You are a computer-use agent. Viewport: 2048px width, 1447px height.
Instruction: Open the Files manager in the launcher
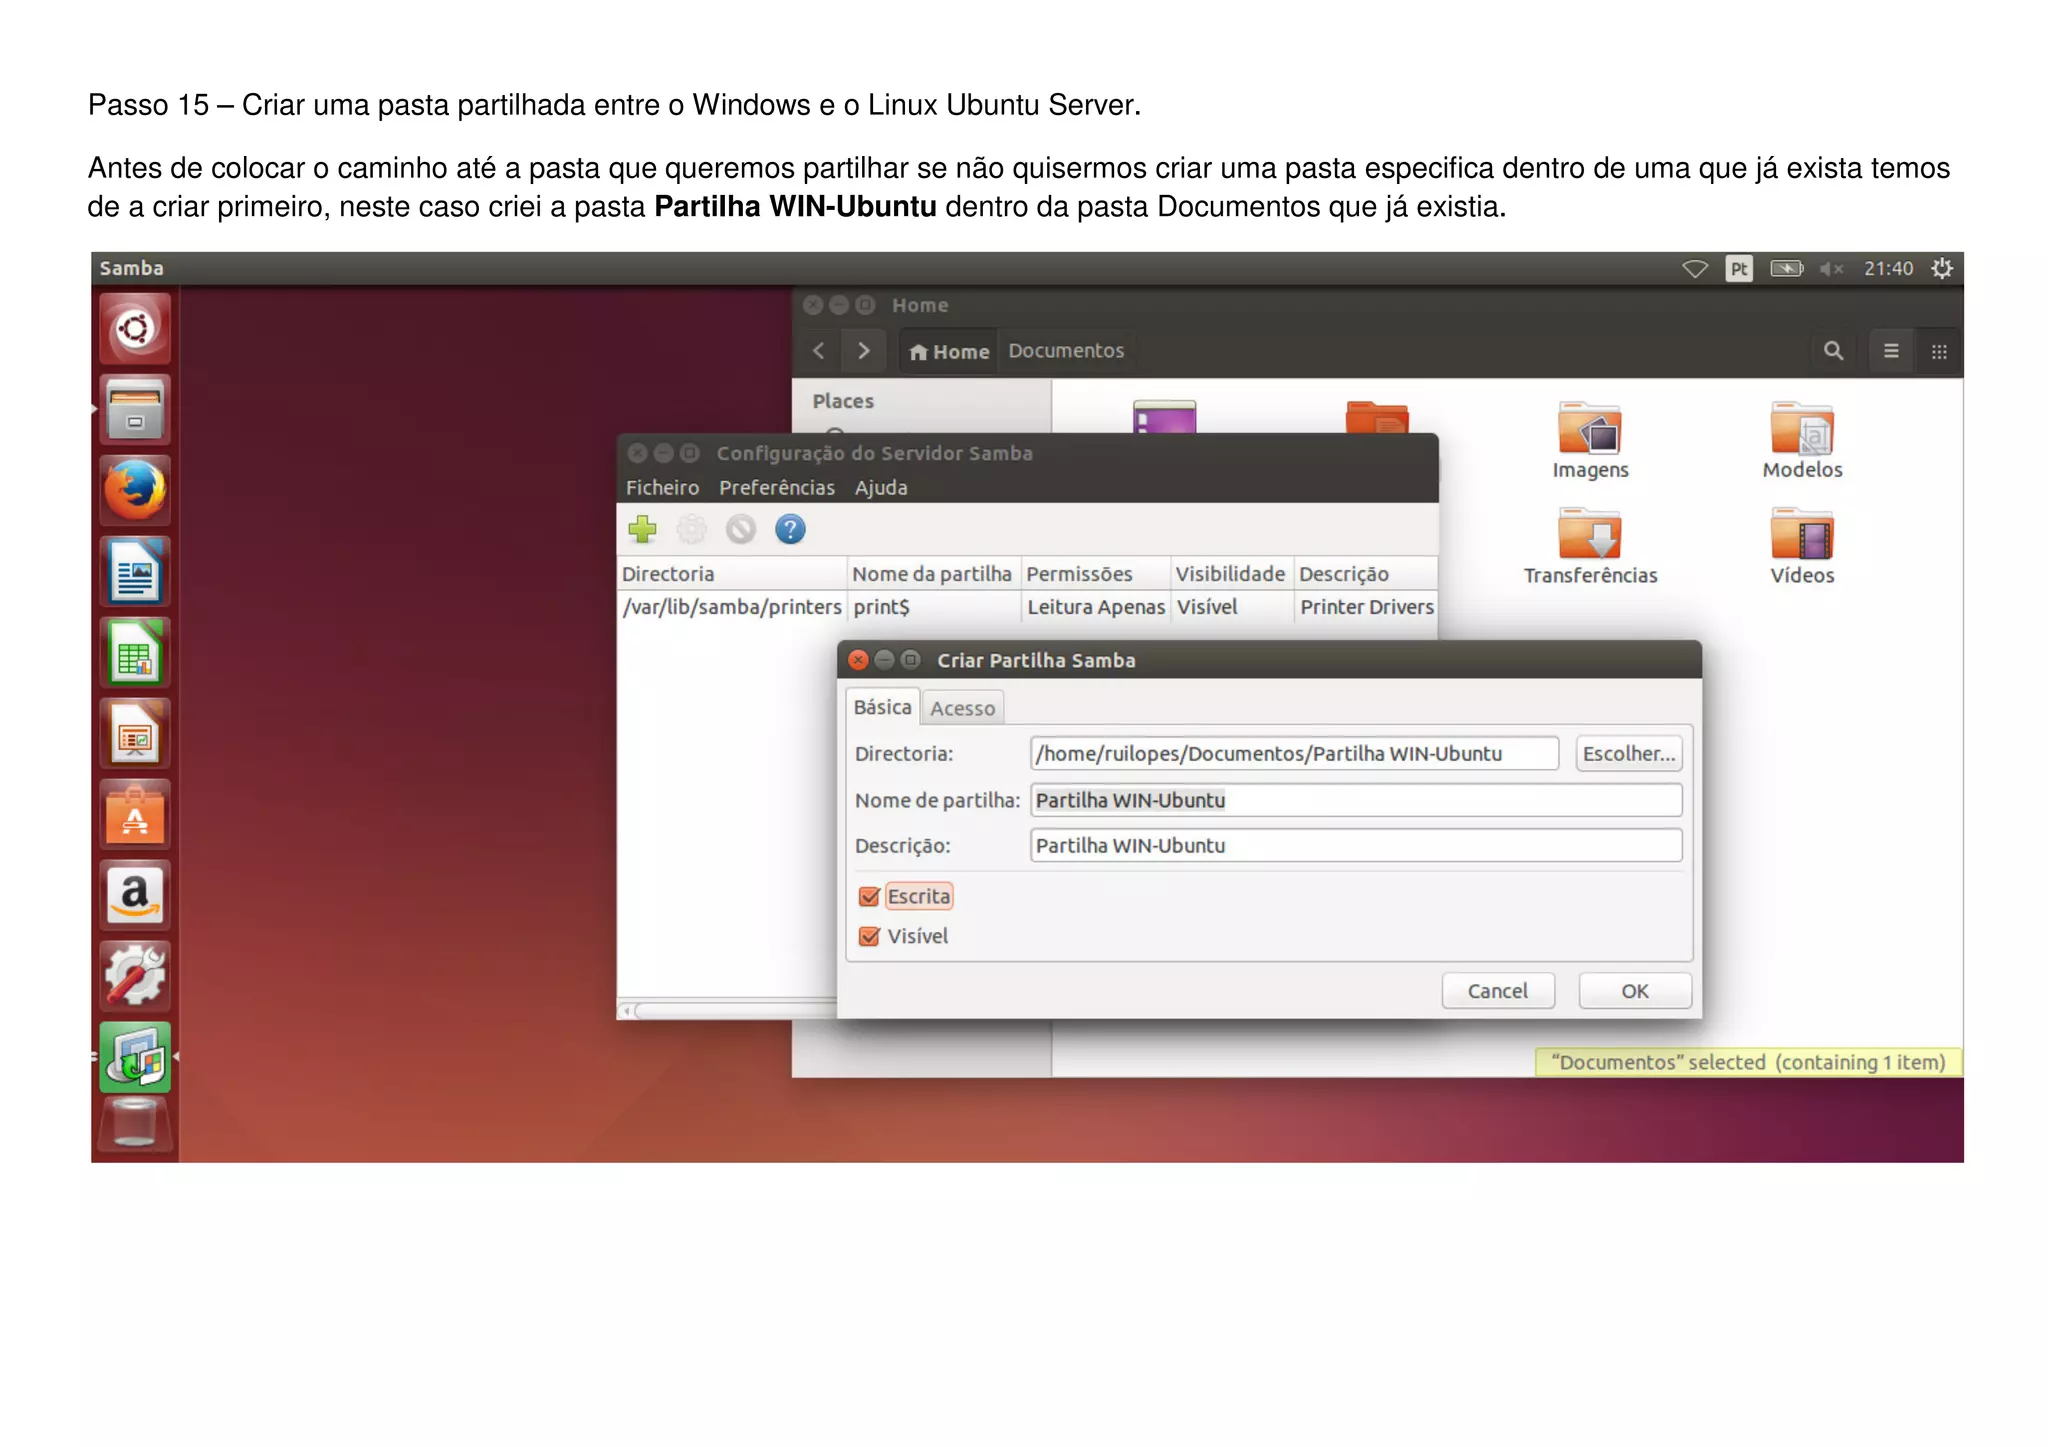135,410
